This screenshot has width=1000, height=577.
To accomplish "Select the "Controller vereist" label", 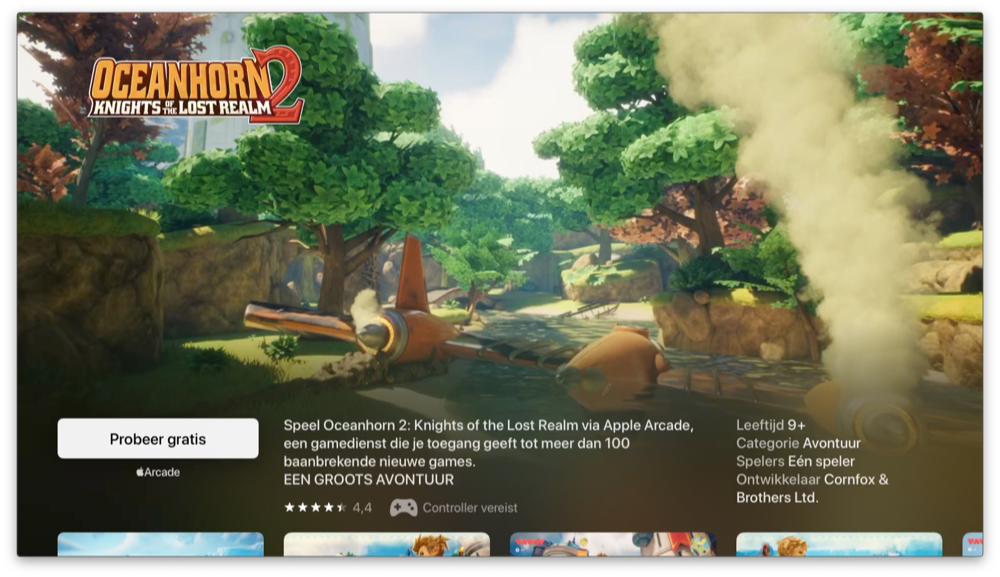I will point(470,508).
